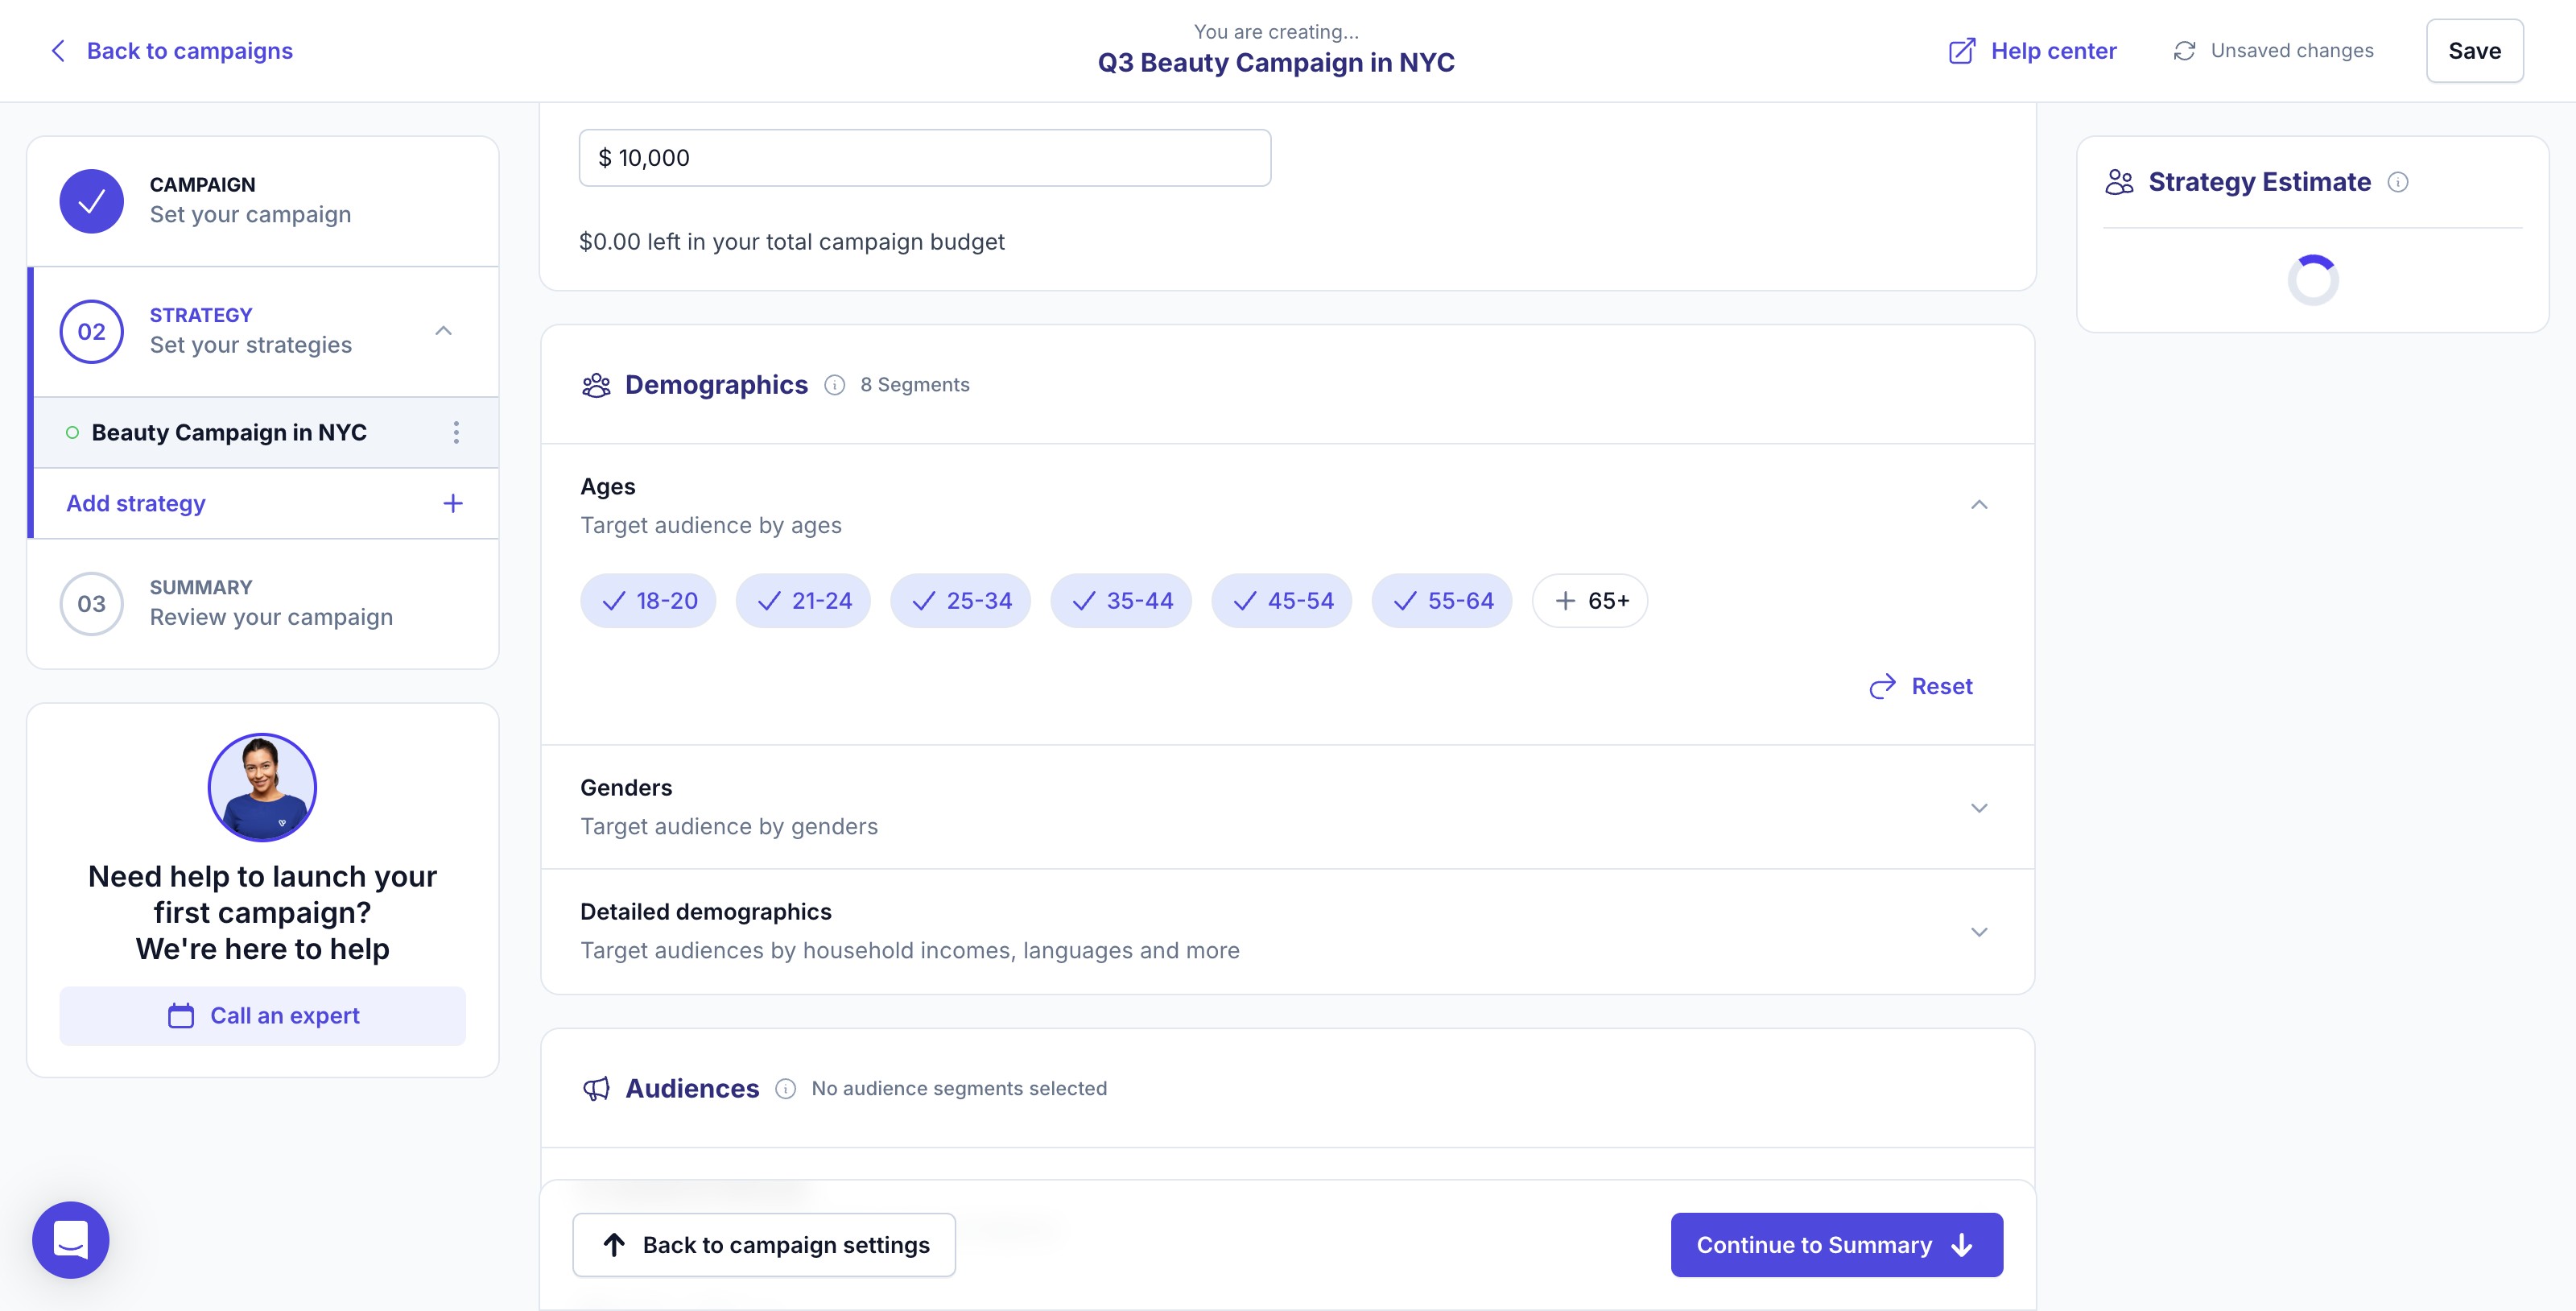This screenshot has height=1311, width=2576.
Task: Click the Demographics people group icon
Action: [596, 385]
